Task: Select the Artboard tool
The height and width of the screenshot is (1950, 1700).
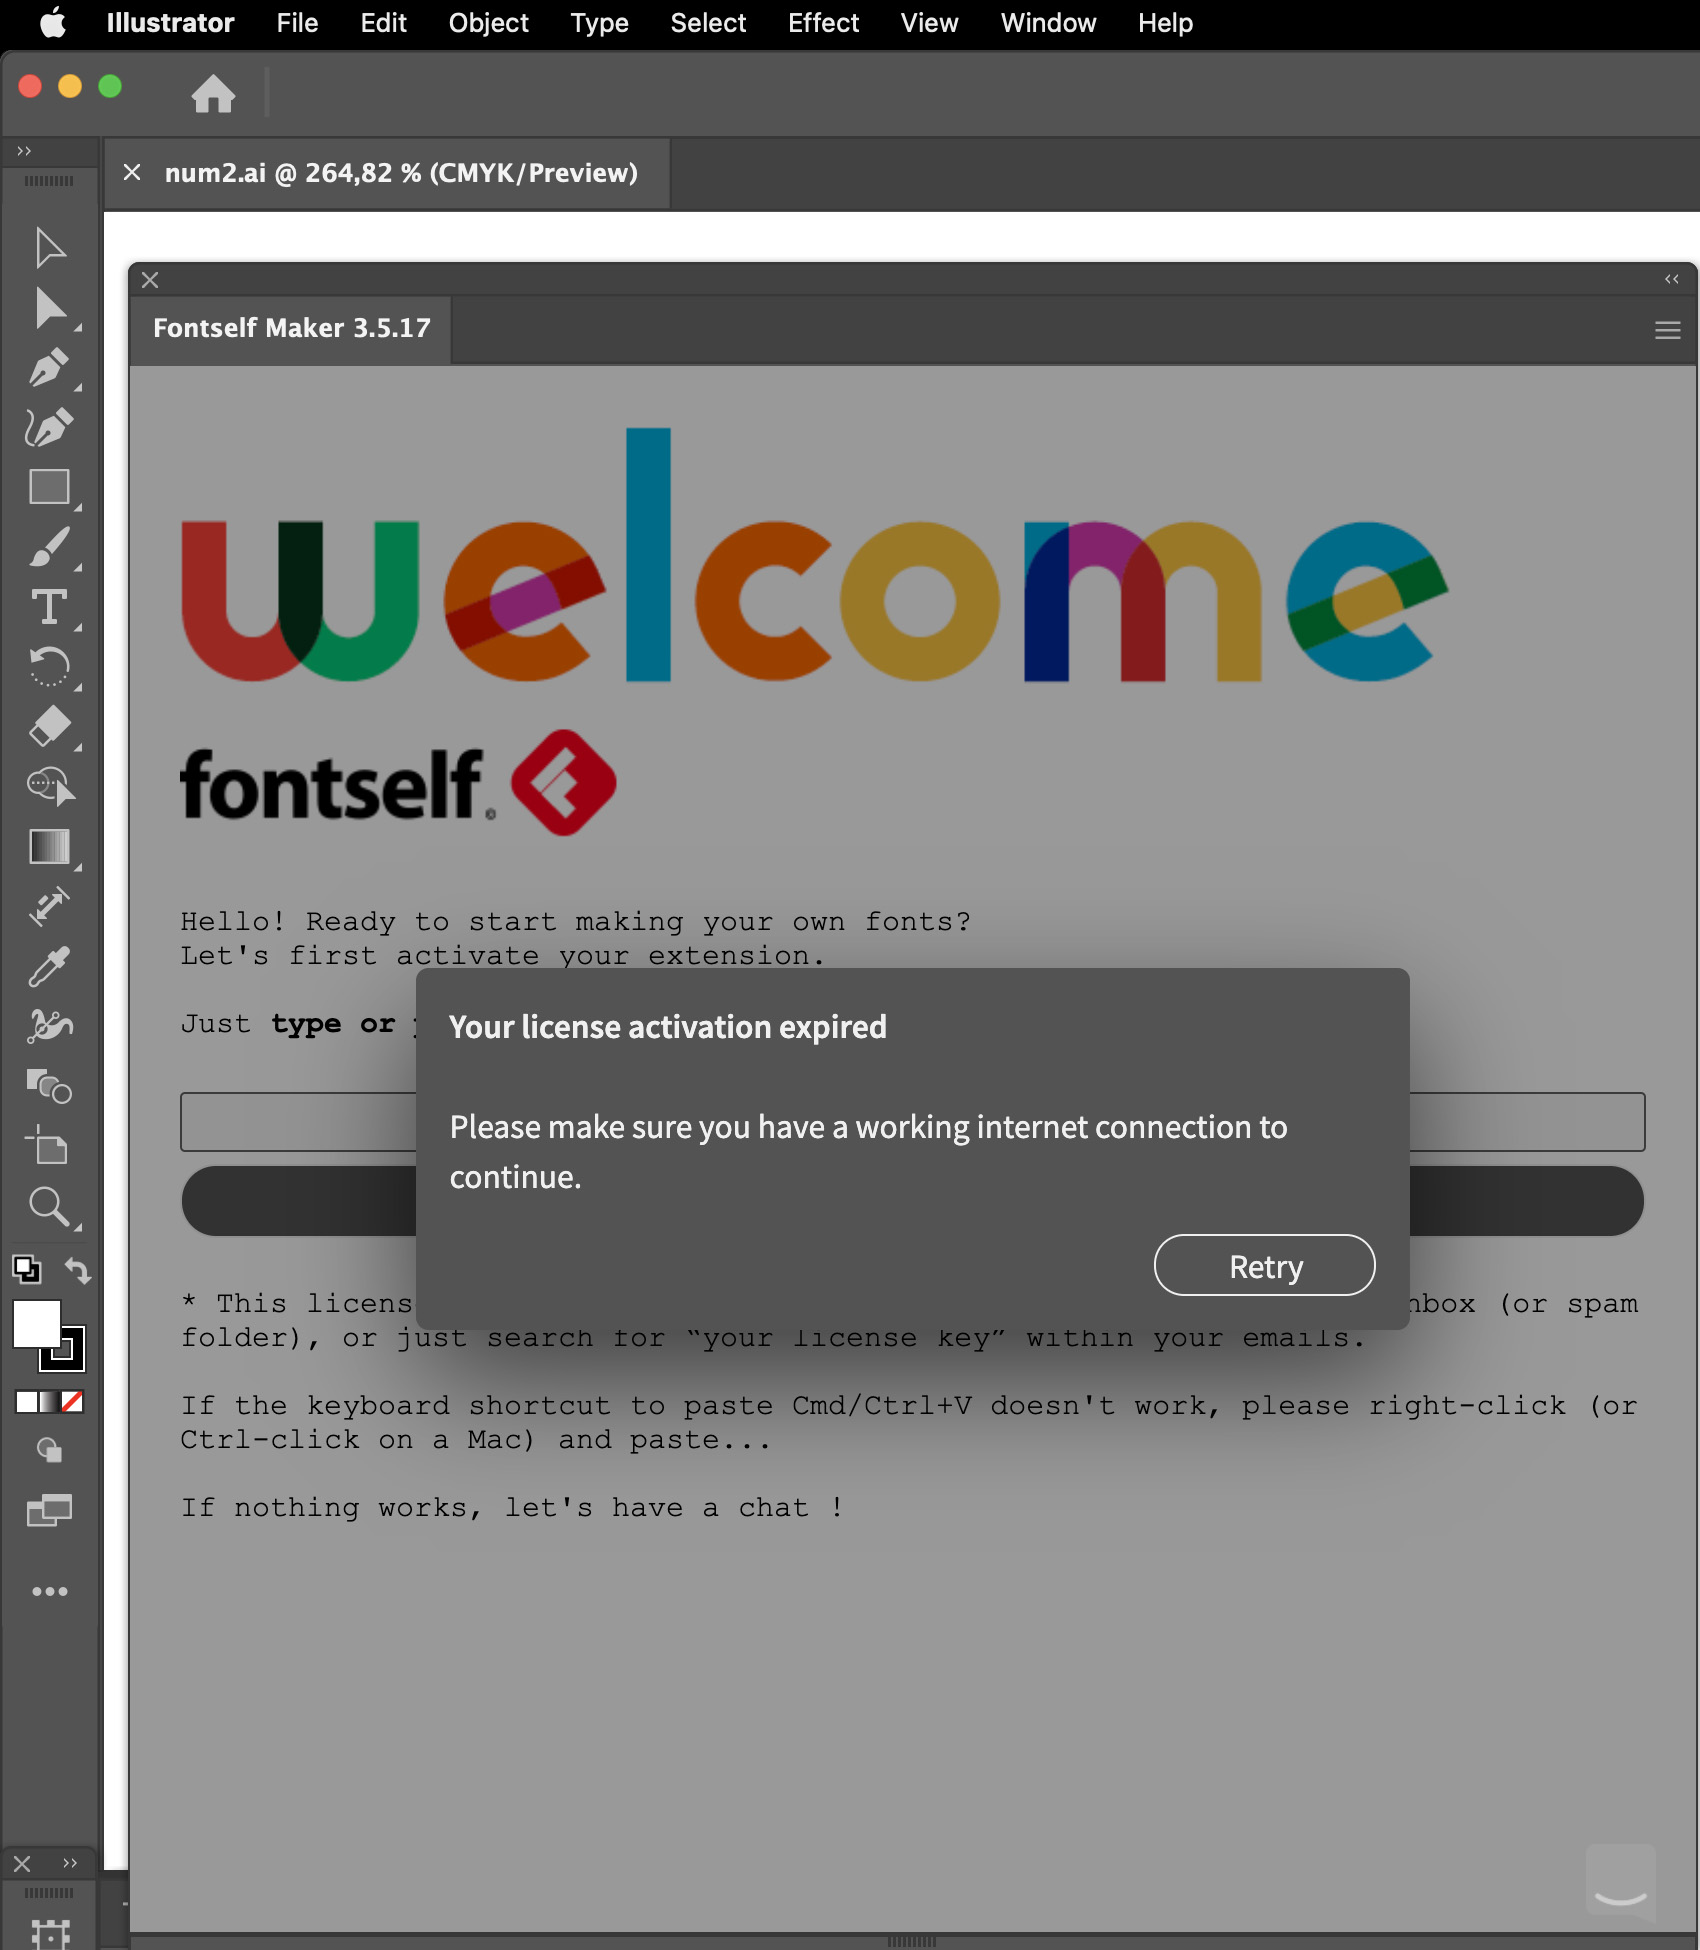Action: (x=48, y=1147)
